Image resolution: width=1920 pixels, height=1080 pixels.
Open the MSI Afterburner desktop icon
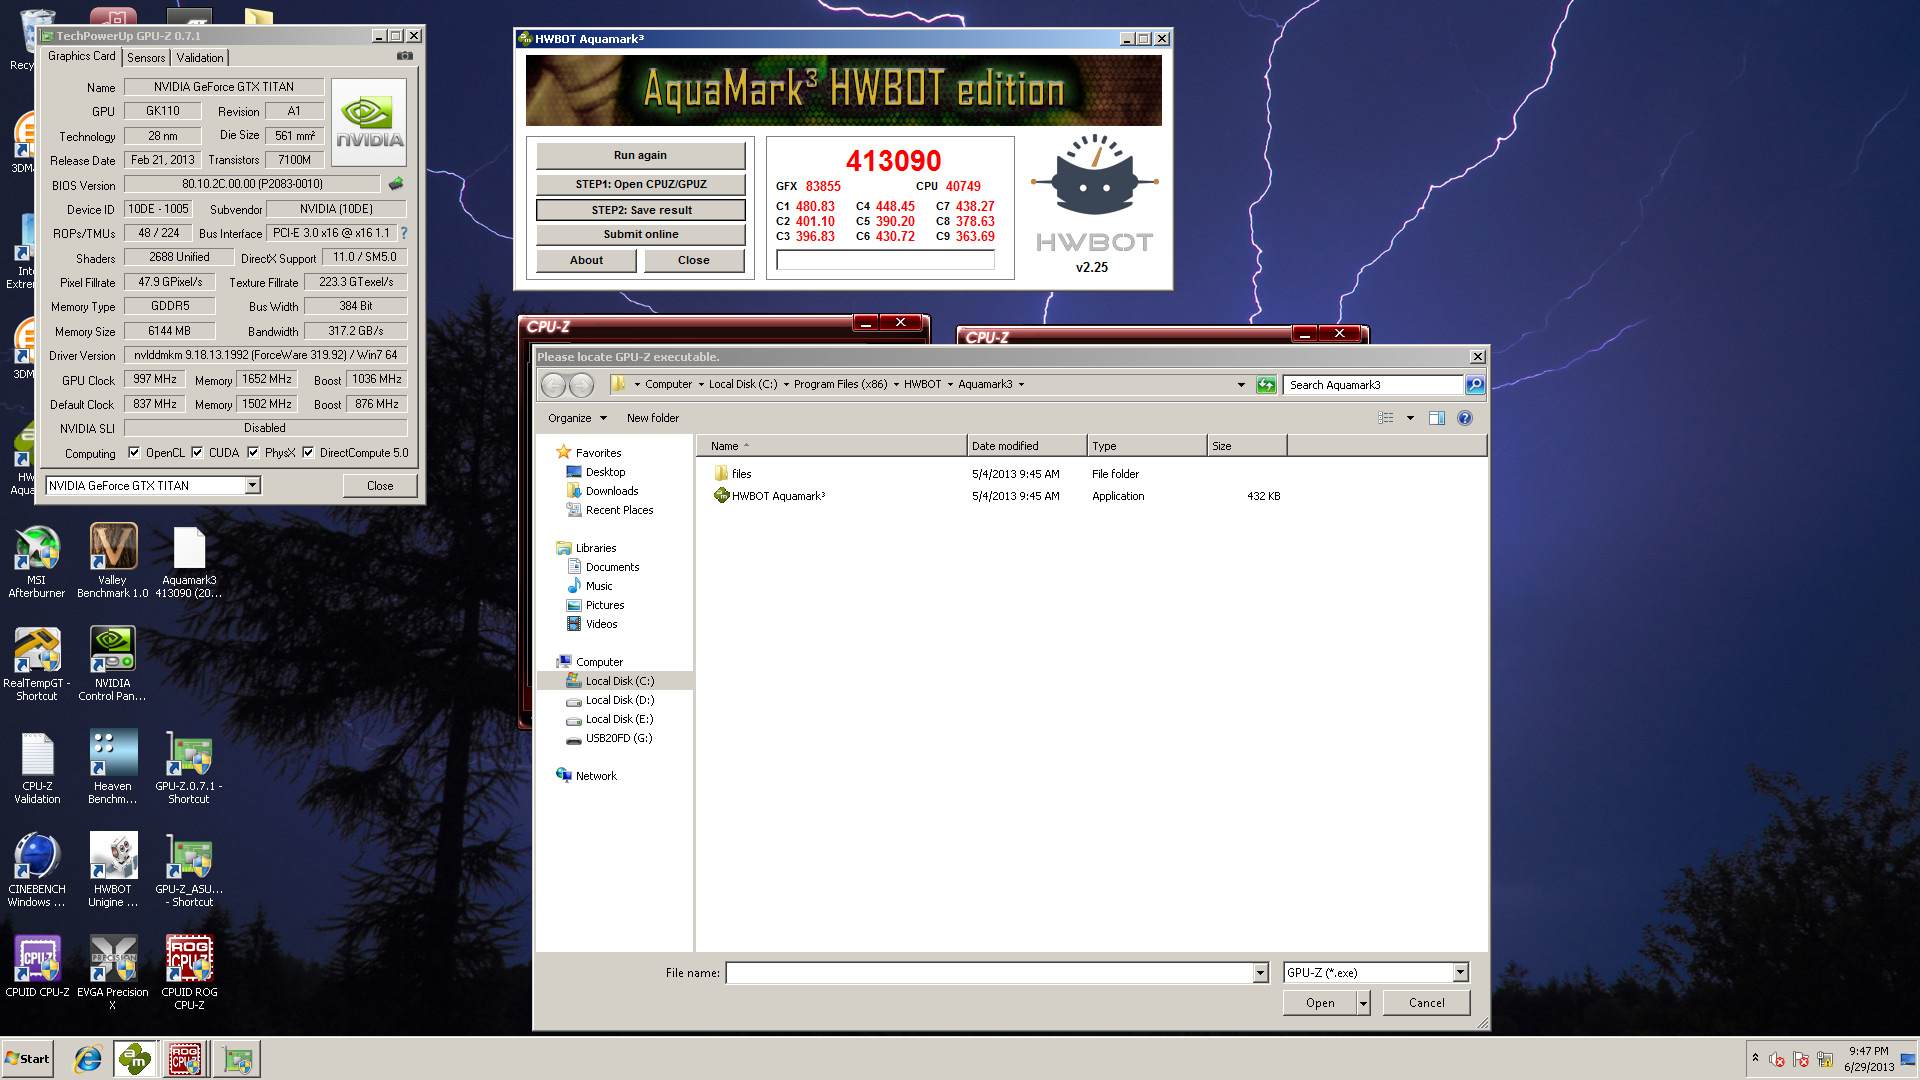pos(37,562)
